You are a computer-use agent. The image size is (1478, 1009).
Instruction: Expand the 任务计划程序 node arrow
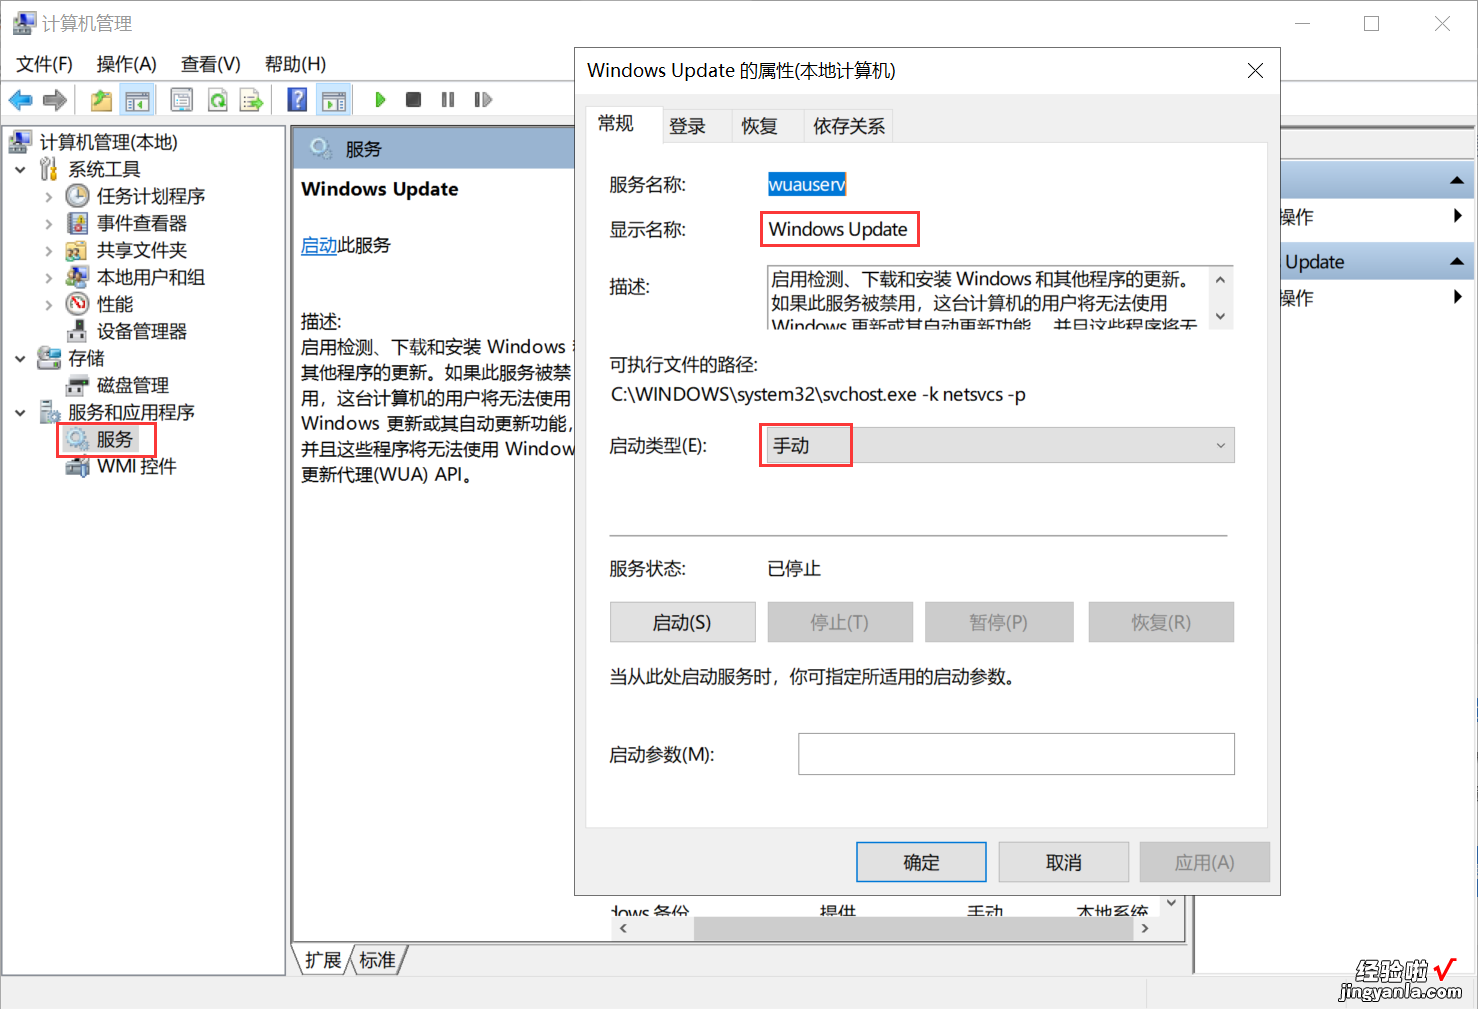tap(48, 197)
